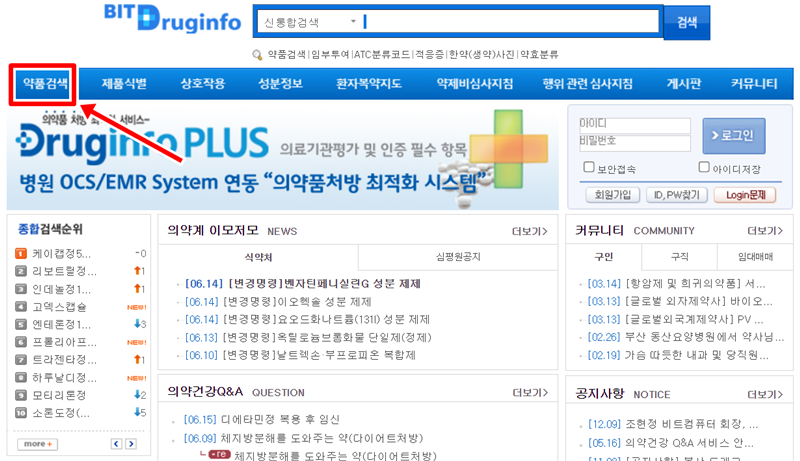Click the magnifier icon below search bar
Viewport: 800px width, 461px height.
(x=257, y=55)
